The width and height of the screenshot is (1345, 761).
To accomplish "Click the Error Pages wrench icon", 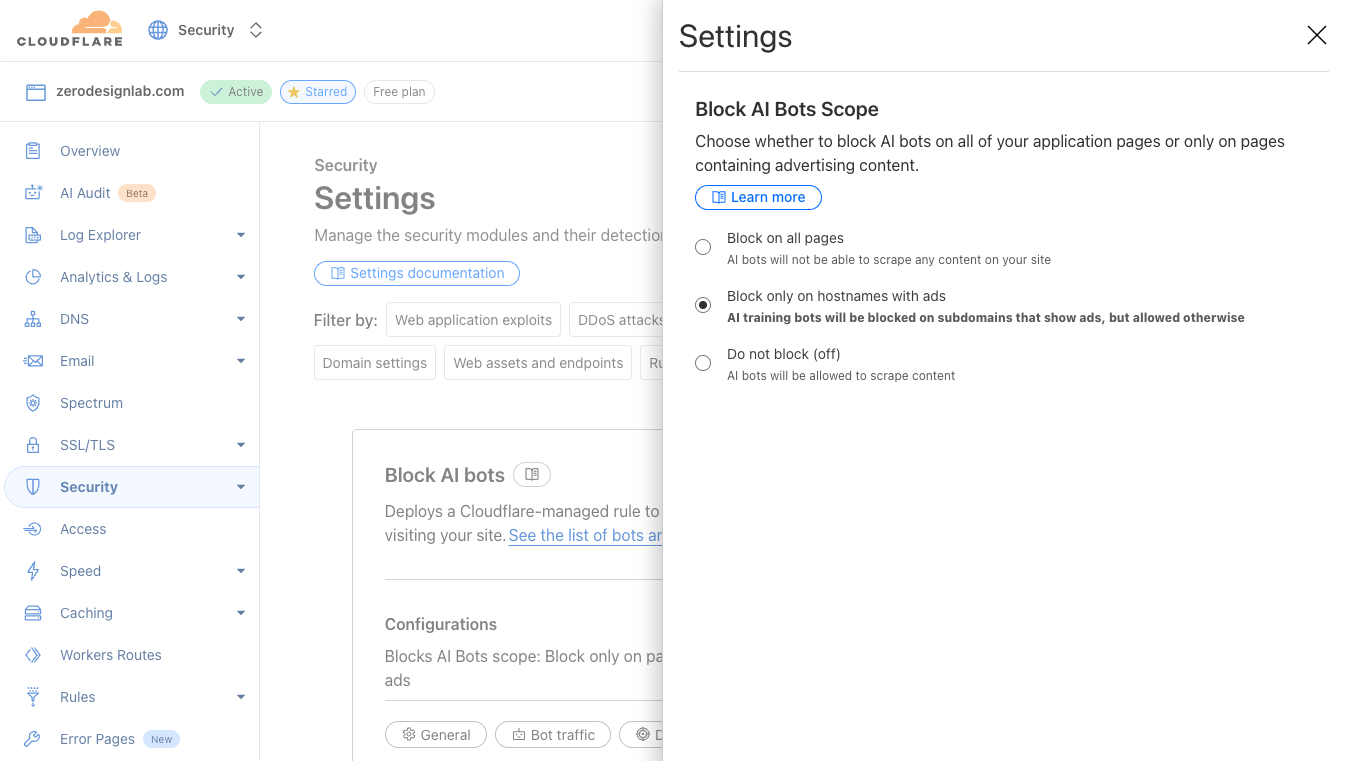I will [33, 739].
